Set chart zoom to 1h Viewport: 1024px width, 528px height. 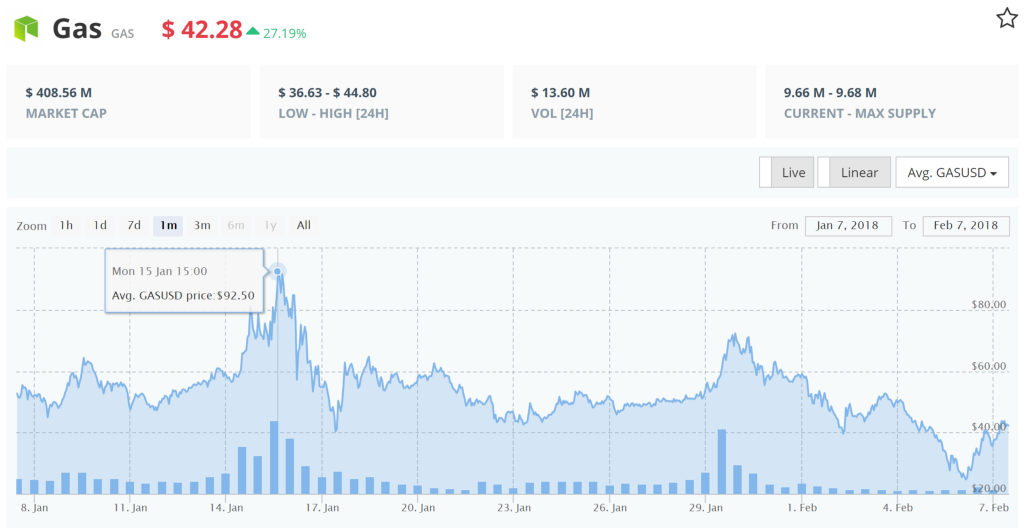[66, 225]
